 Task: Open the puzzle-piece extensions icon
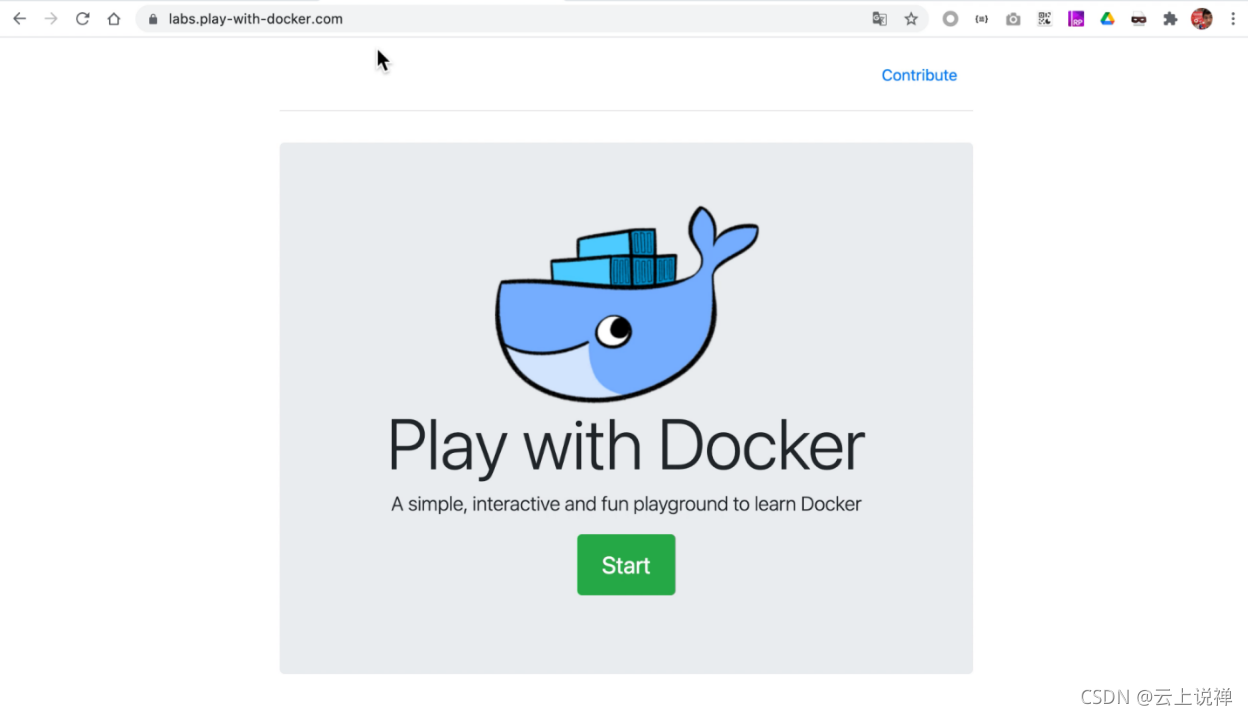[x=1170, y=18]
